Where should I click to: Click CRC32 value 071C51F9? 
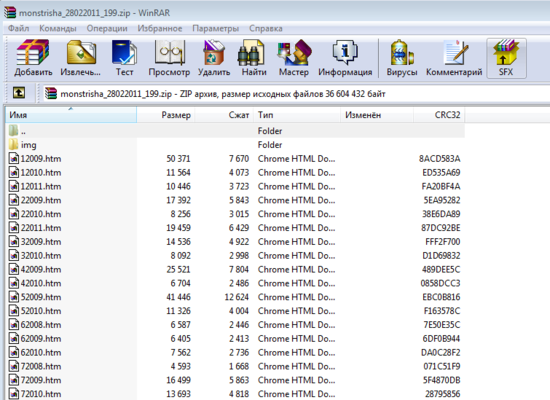442,366
